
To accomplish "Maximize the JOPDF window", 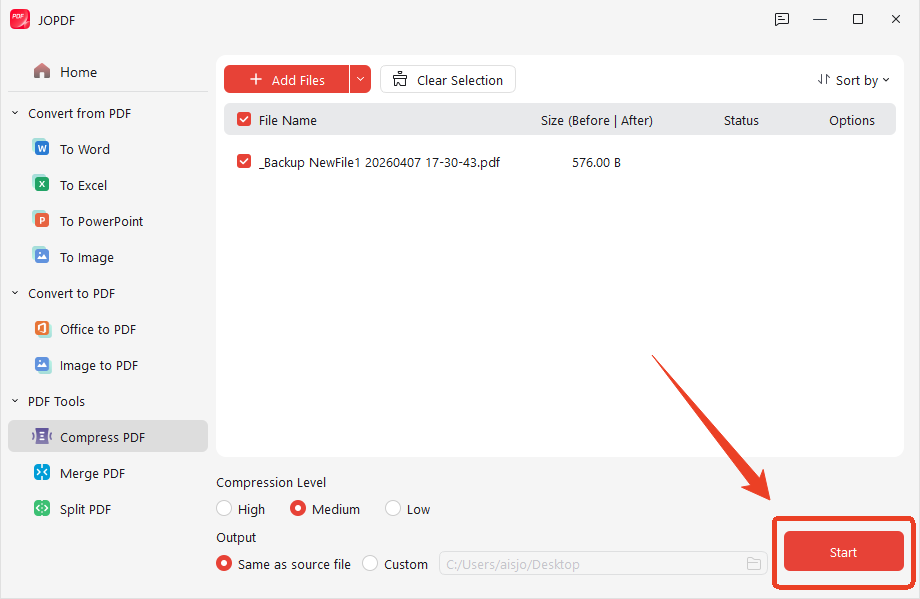I will (858, 19).
